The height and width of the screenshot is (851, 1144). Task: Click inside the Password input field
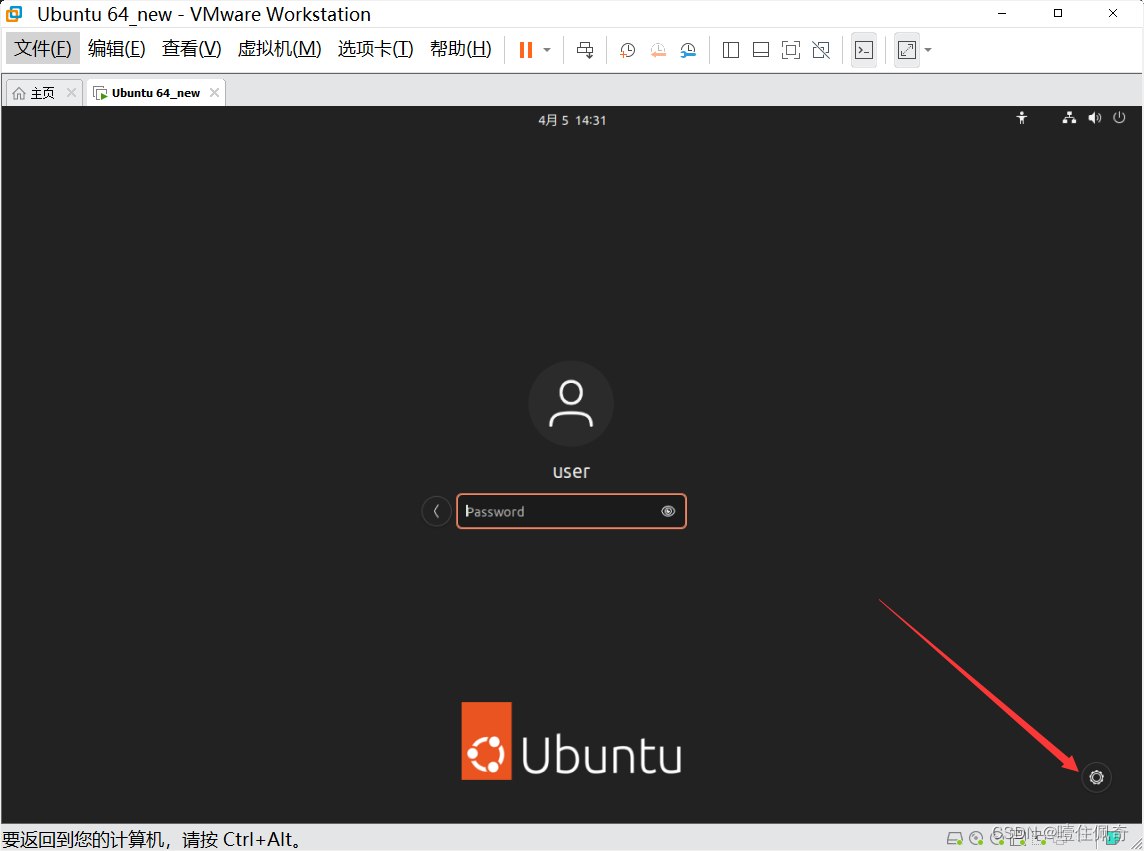pos(560,511)
